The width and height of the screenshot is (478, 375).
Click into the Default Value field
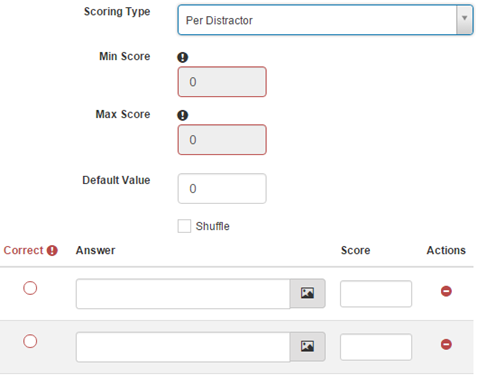click(222, 189)
